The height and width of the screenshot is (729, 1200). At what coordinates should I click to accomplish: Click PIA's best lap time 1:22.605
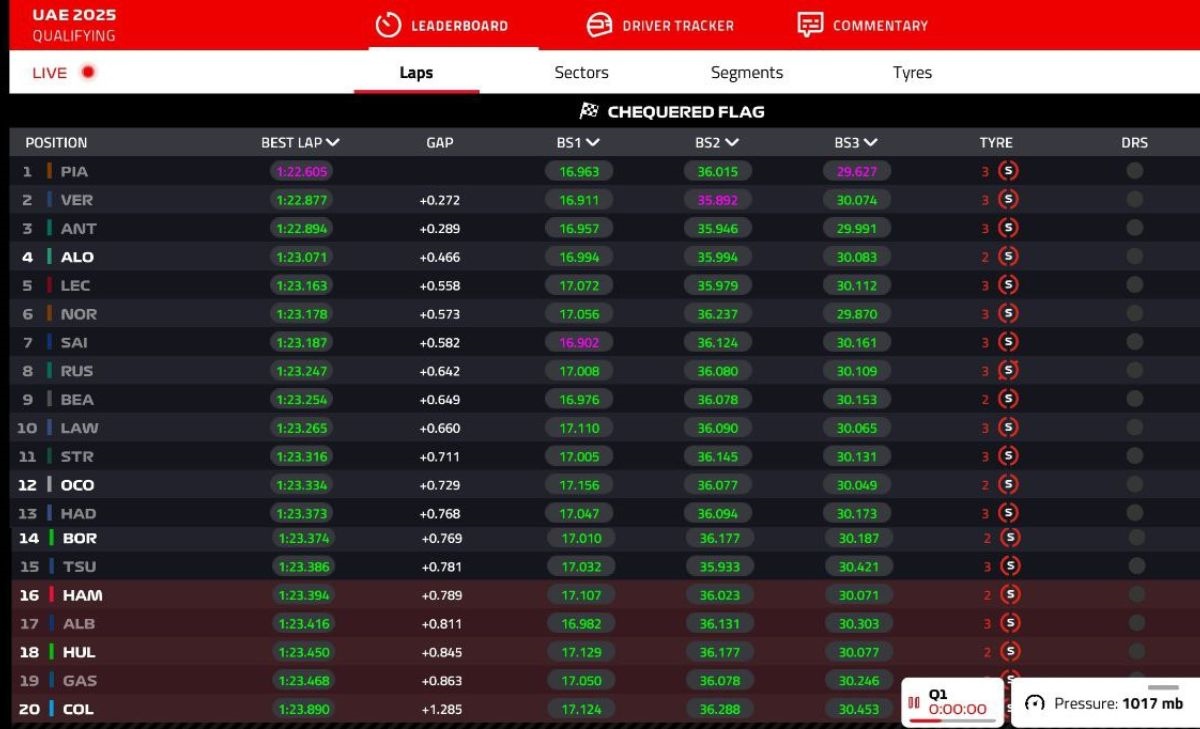point(300,171)
